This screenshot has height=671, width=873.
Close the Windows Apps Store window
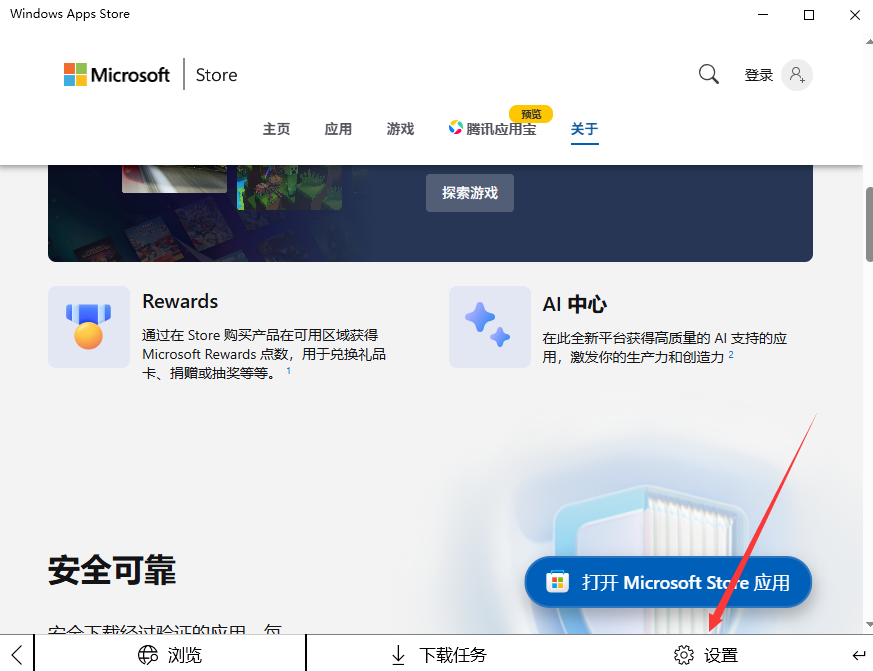click(855, 14)
